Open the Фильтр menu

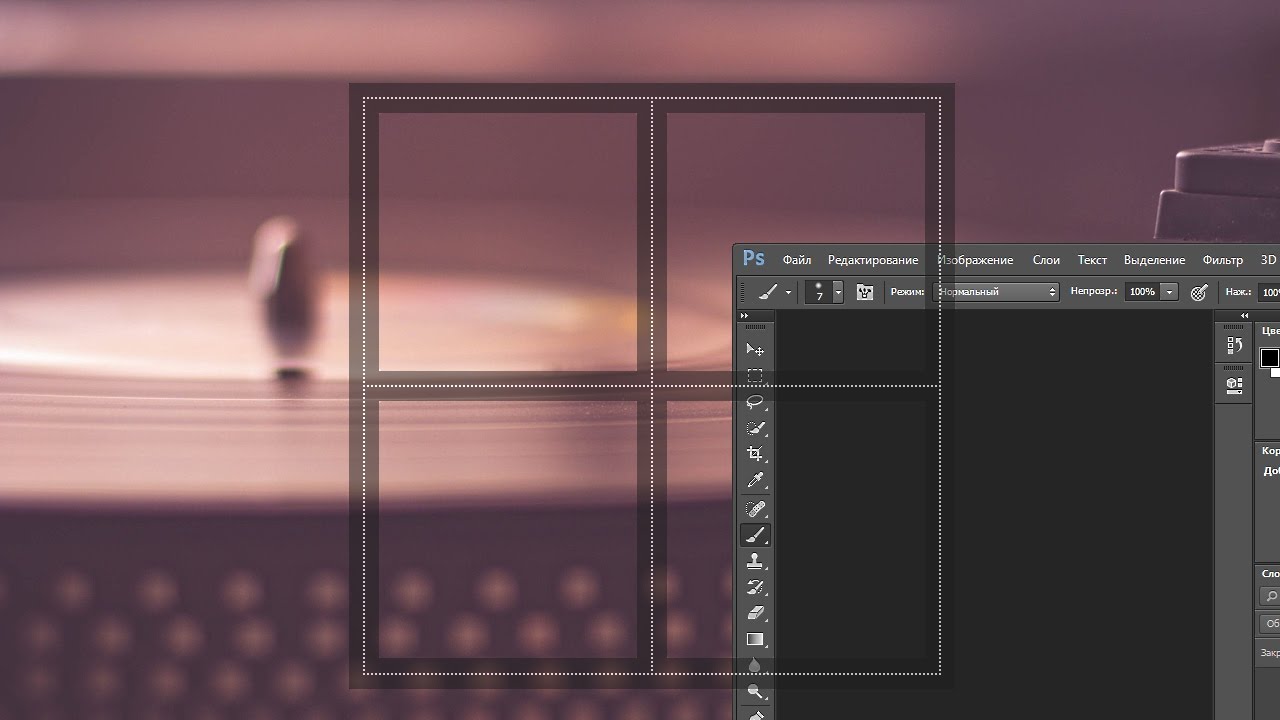pyautogui.click(x=1222, y=260)
